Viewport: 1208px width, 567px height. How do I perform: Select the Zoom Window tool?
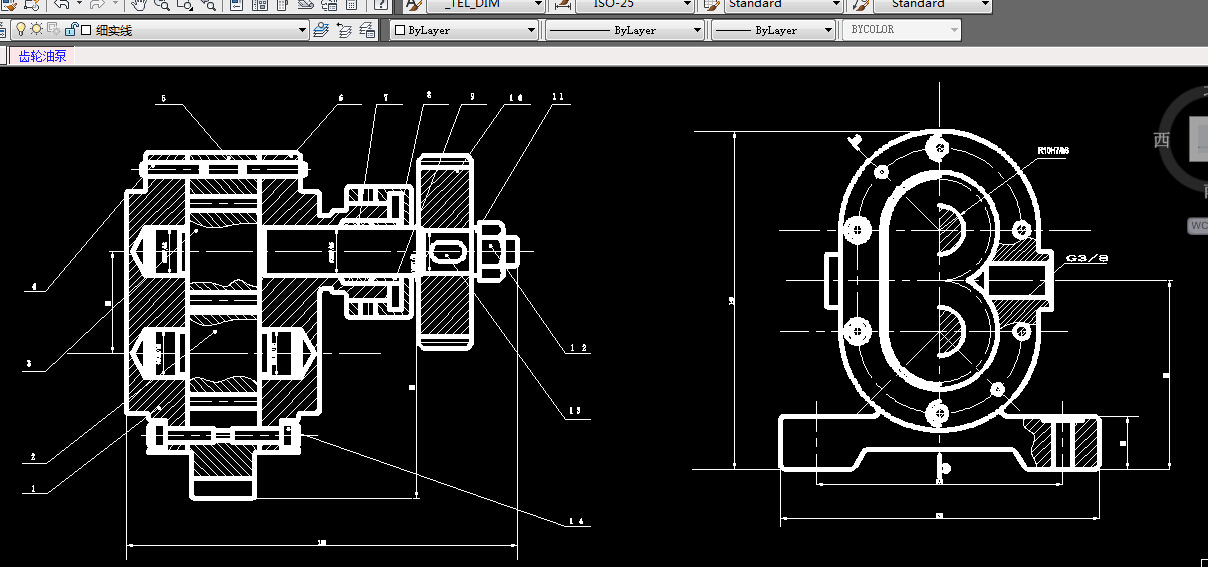tap(185, 5)
